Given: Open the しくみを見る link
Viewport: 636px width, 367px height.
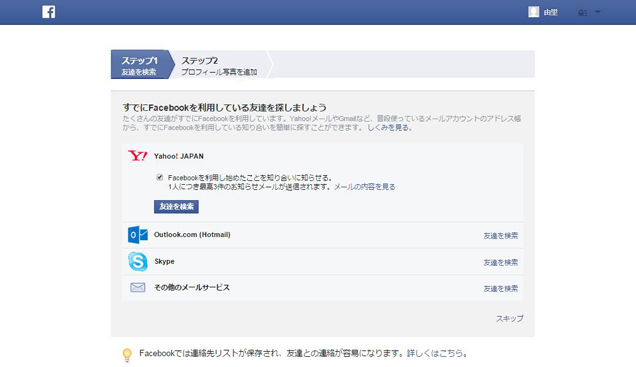Looking at the screenshot, I should 389,128.
